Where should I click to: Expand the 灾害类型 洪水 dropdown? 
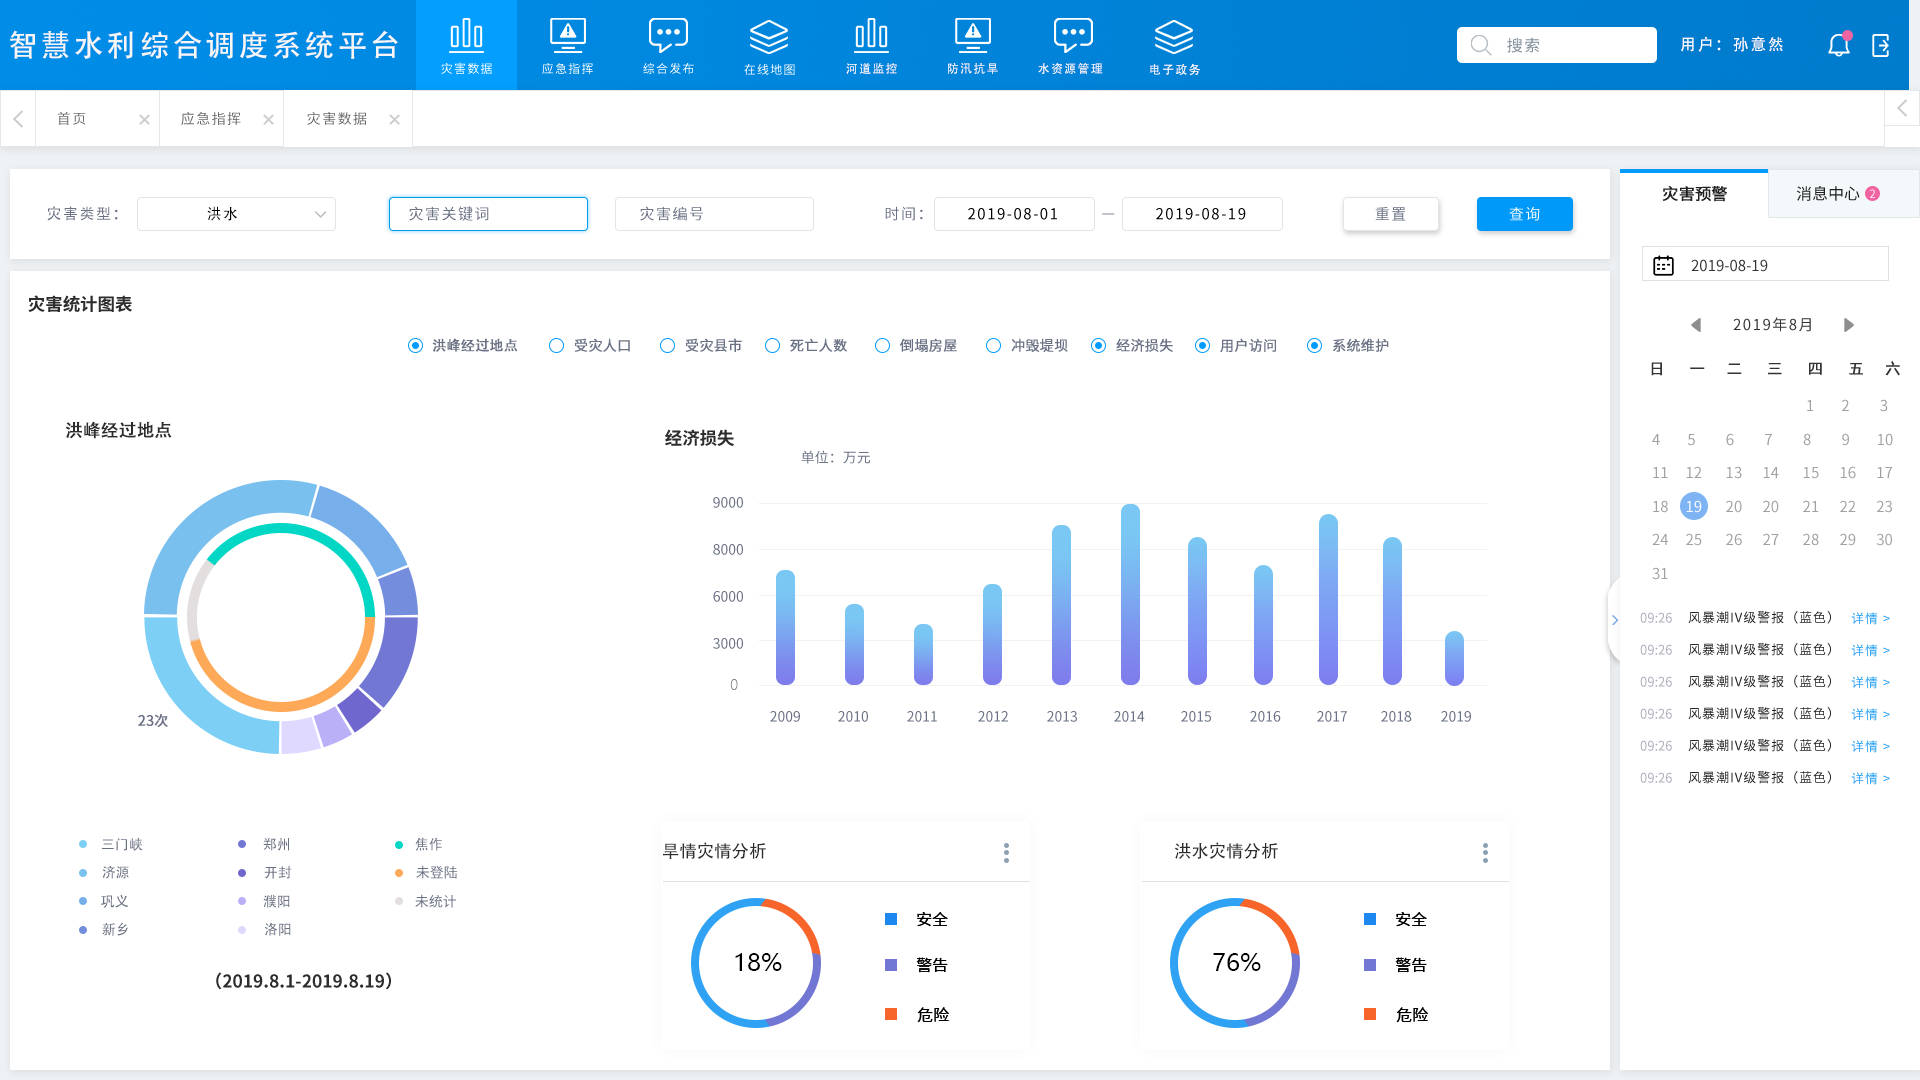click(x=236, y=214)
